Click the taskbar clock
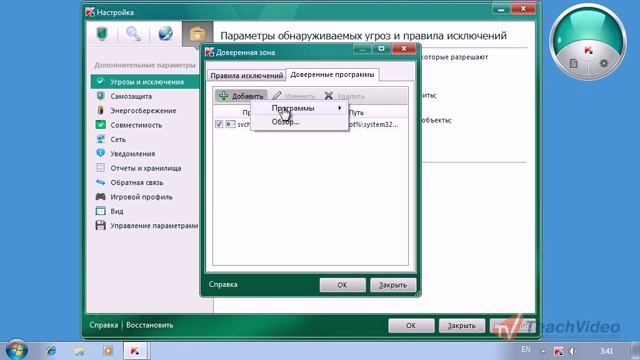 click(x=607, y=351)
